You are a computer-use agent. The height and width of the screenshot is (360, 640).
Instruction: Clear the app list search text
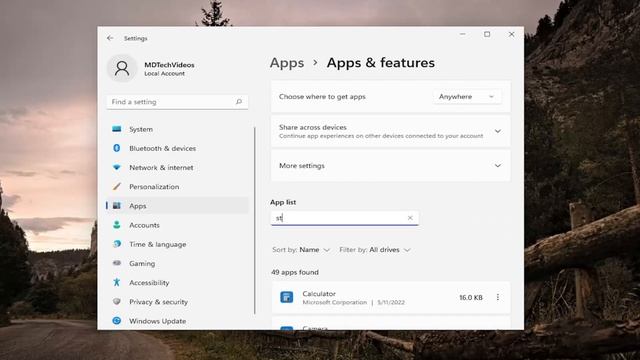point(410,218)
